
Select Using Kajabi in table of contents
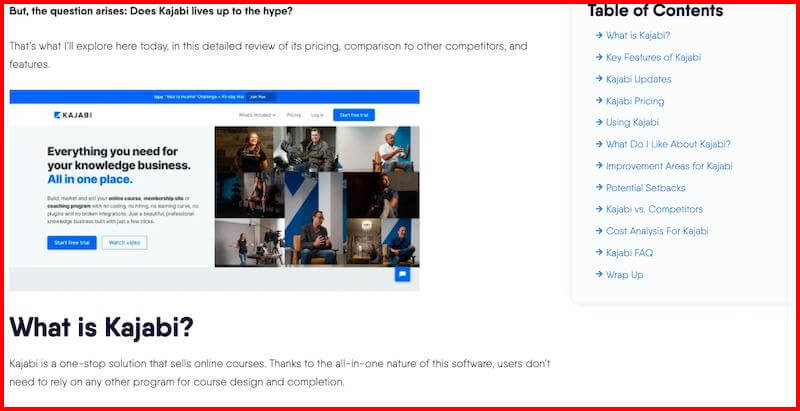click(632, 122)
